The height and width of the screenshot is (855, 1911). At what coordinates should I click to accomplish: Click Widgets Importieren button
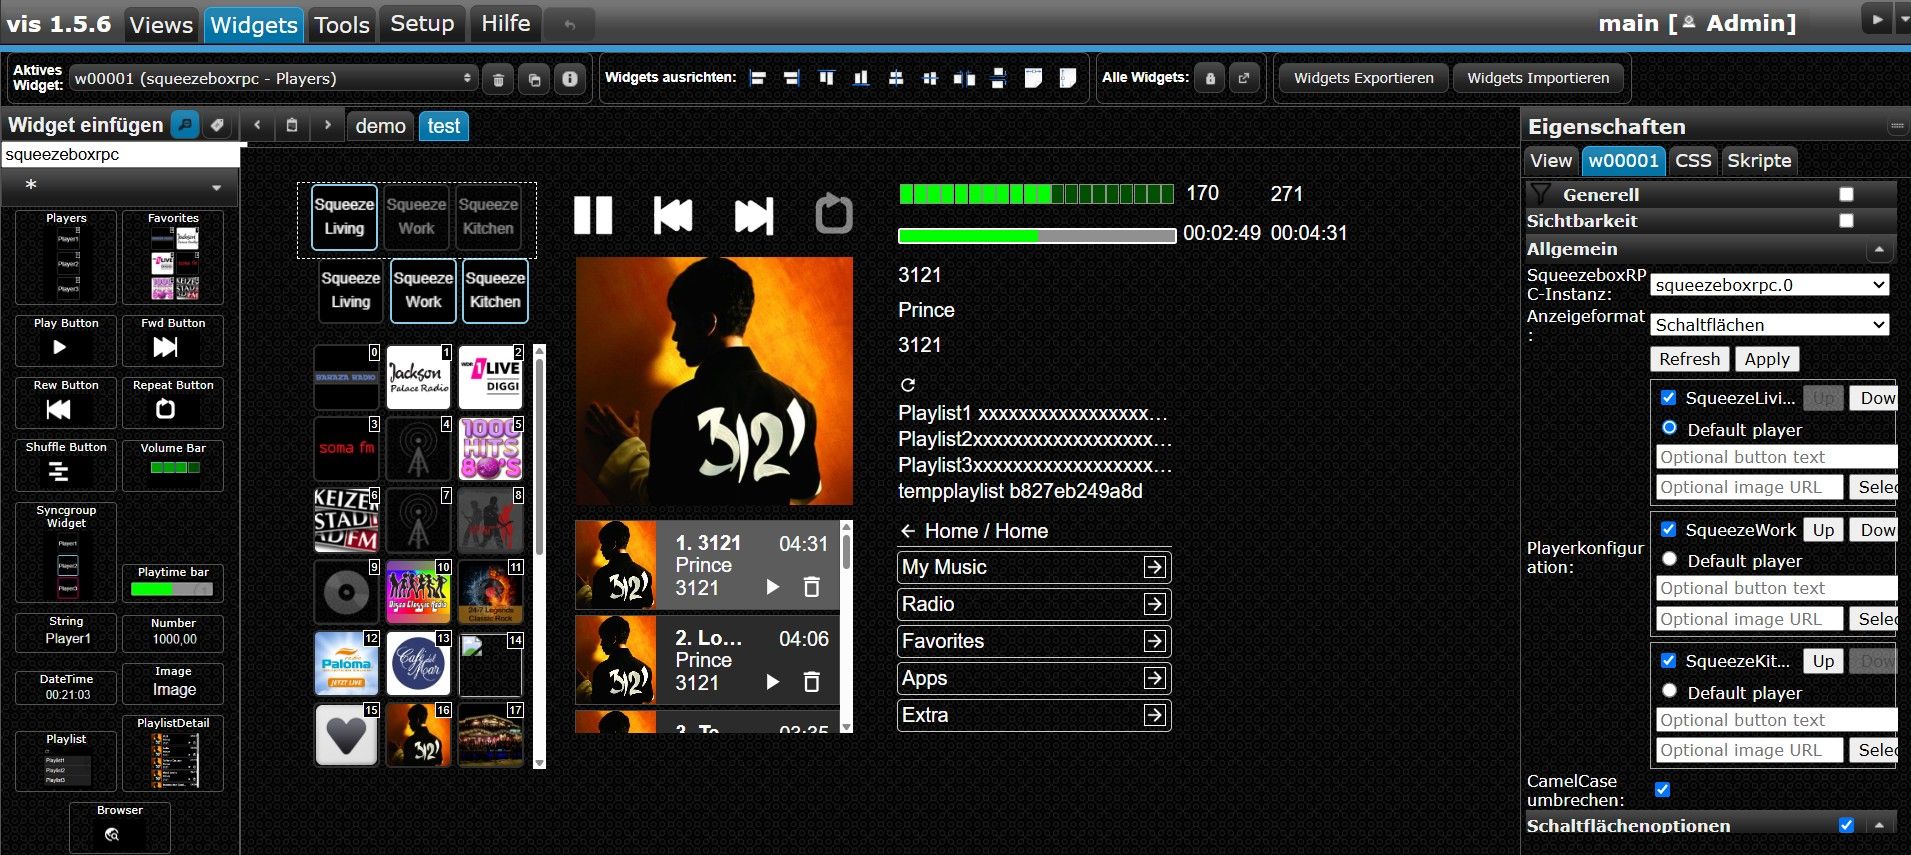1538,78
